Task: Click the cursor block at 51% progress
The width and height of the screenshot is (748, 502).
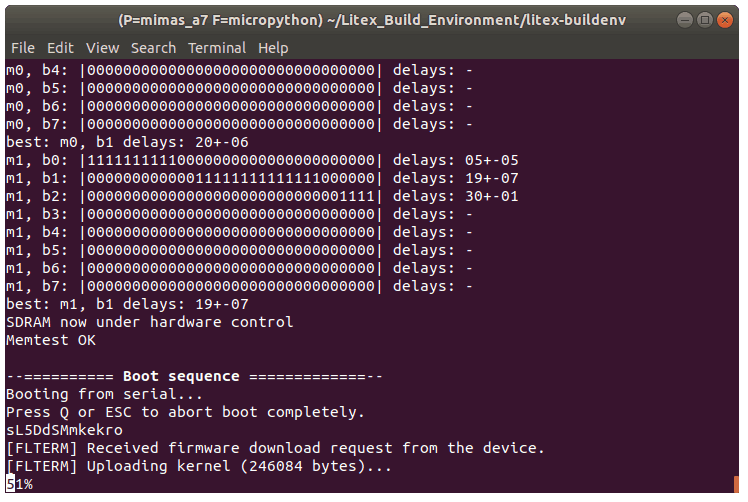Action: pos(10,484)
